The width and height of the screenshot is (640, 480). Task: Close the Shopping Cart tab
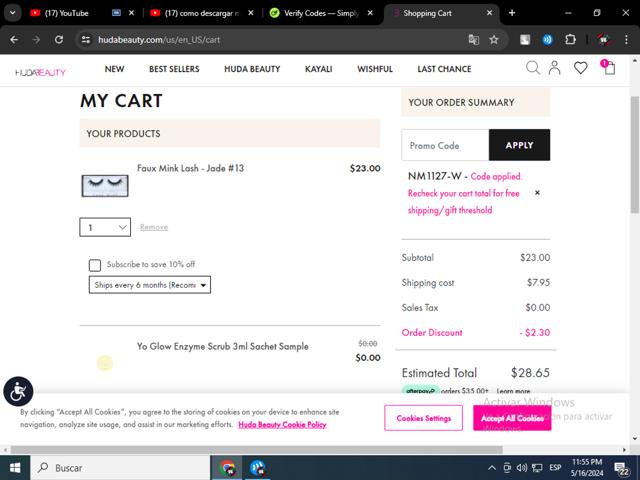point(489,13)
